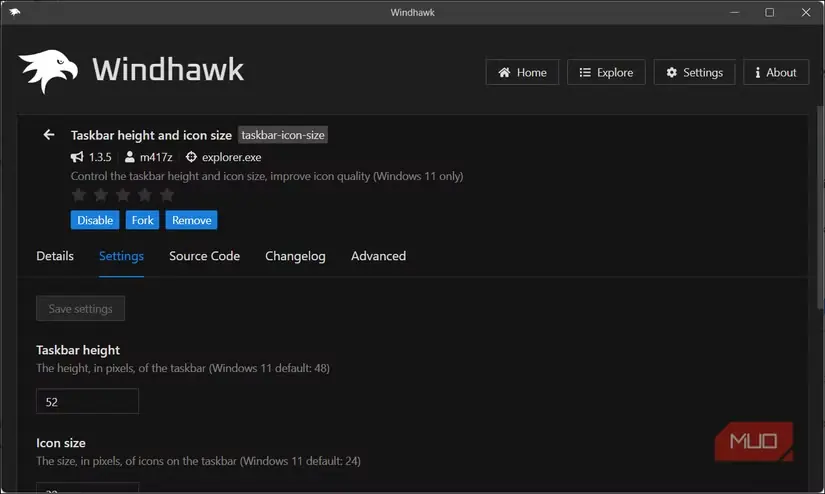Rate the mod three stars
Viewport: 825px width, 494px height.
[123, 195]
